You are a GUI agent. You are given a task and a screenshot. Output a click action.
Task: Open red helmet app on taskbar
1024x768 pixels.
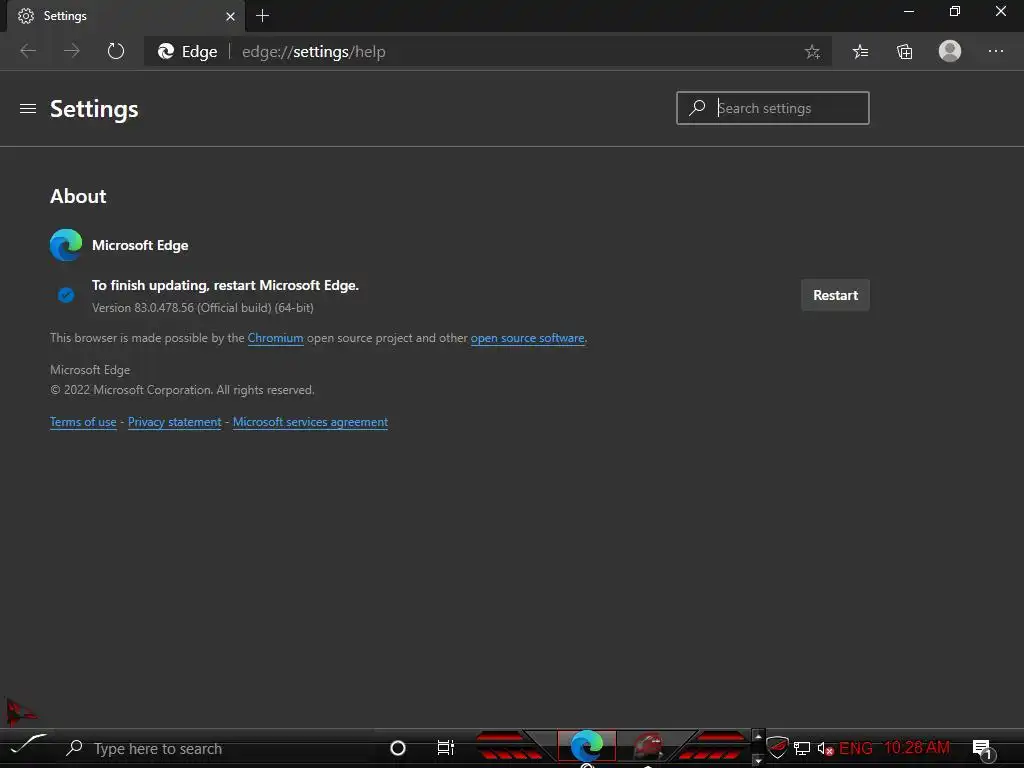(x=648, y=746)
